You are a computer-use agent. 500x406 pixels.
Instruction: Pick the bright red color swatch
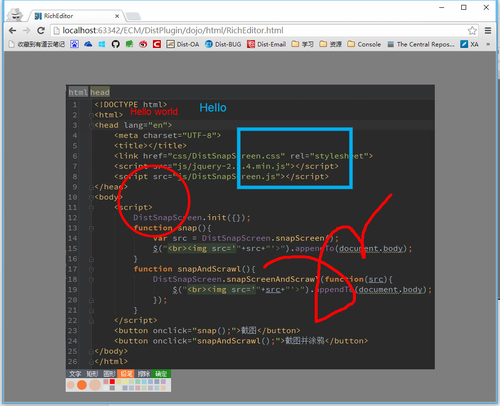point(112,382)
